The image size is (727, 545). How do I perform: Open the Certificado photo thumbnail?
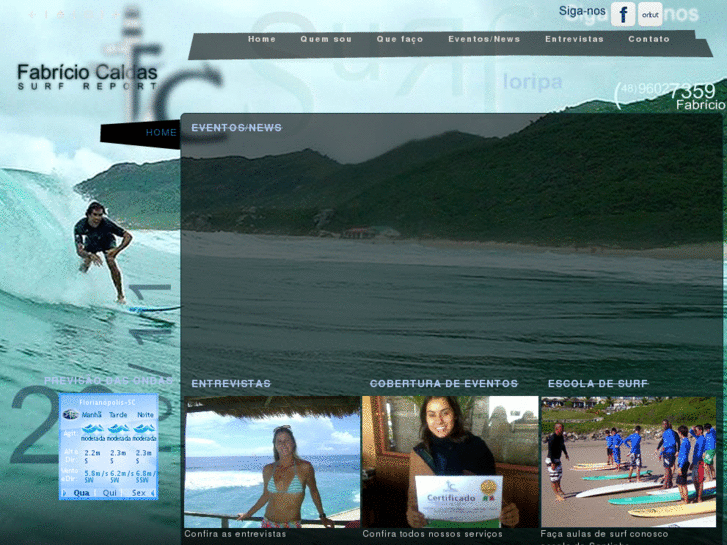coord(450,462)
